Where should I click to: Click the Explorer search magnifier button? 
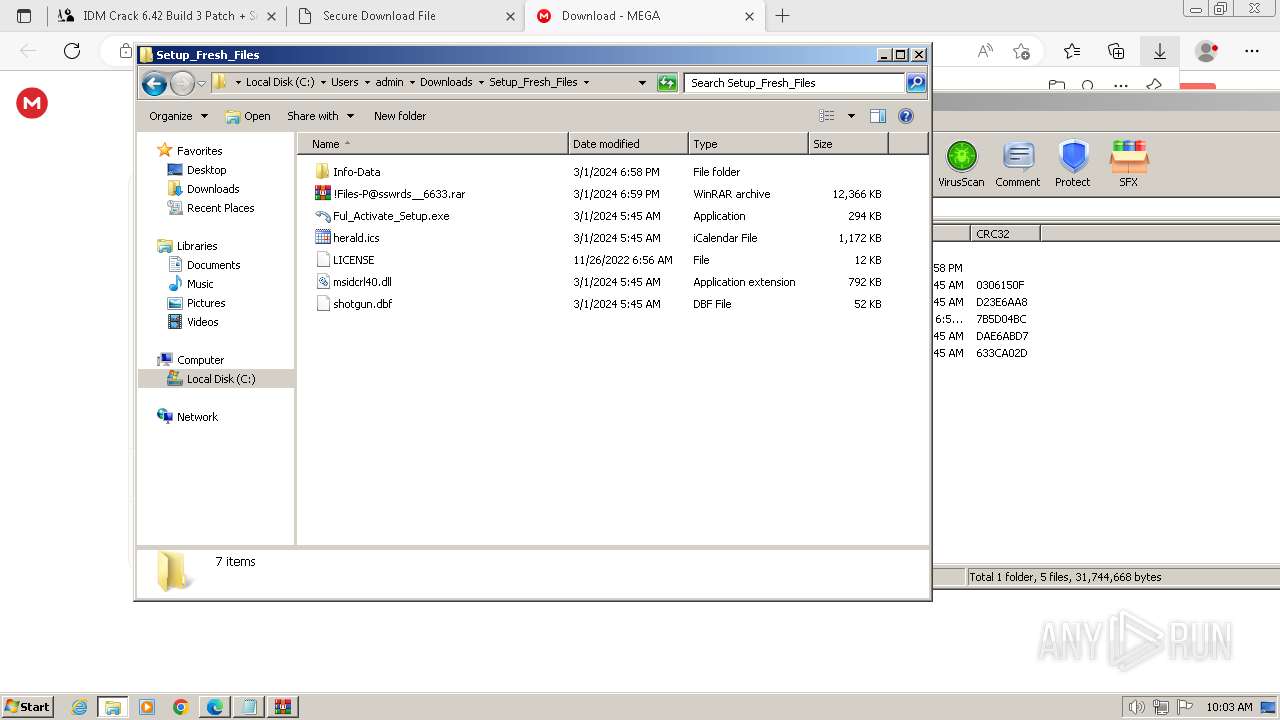click(x=916, y=83)
